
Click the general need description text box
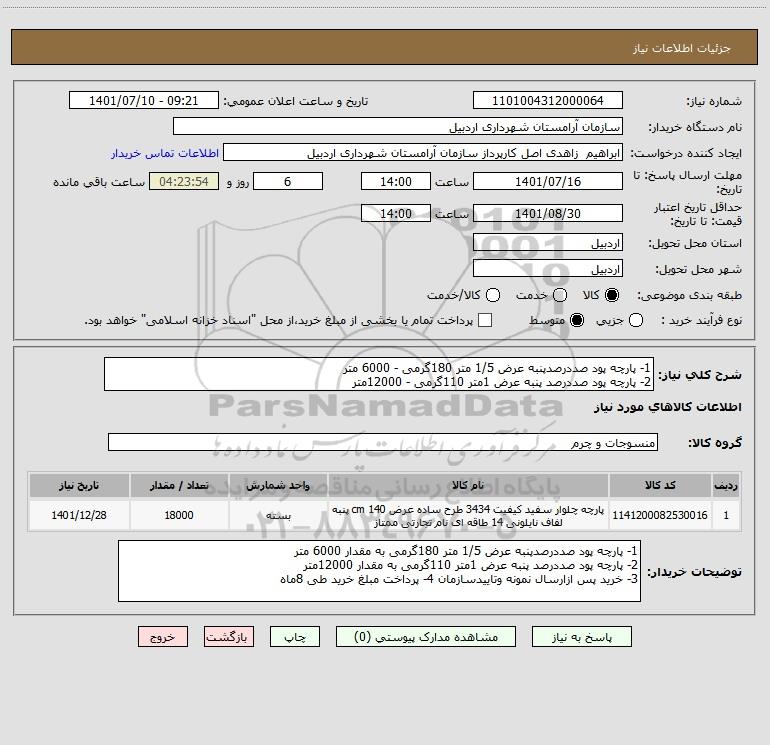(379, 374)
